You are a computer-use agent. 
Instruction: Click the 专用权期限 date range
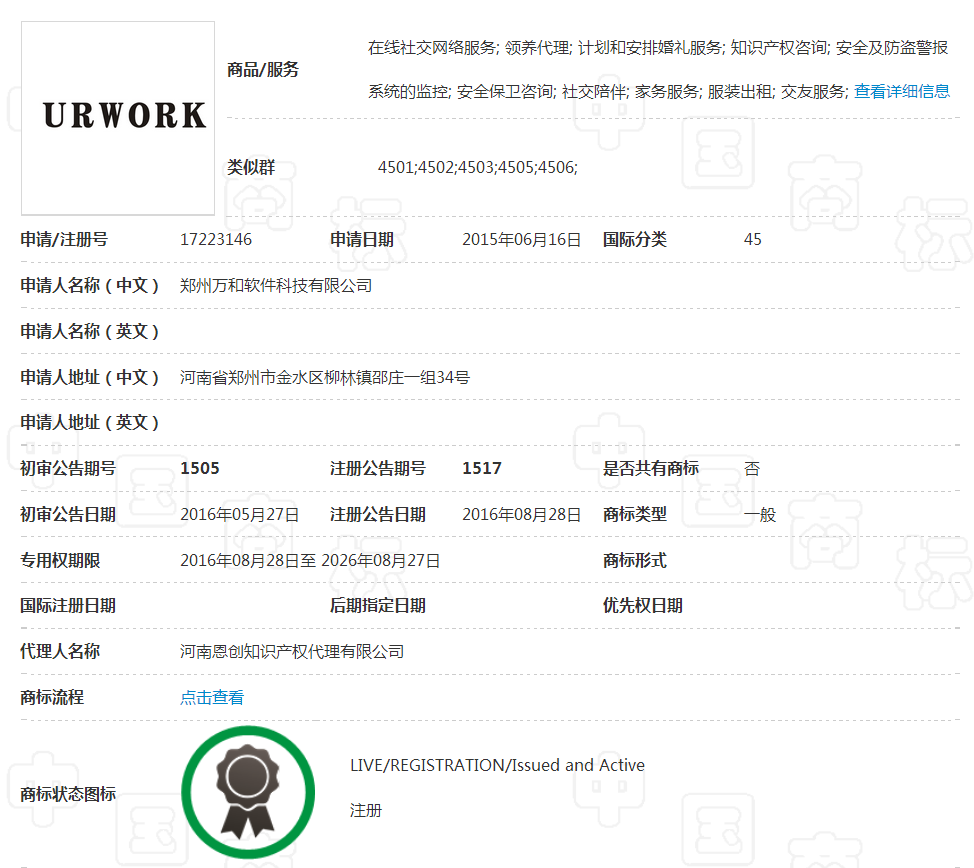click(x=310, y=560)
